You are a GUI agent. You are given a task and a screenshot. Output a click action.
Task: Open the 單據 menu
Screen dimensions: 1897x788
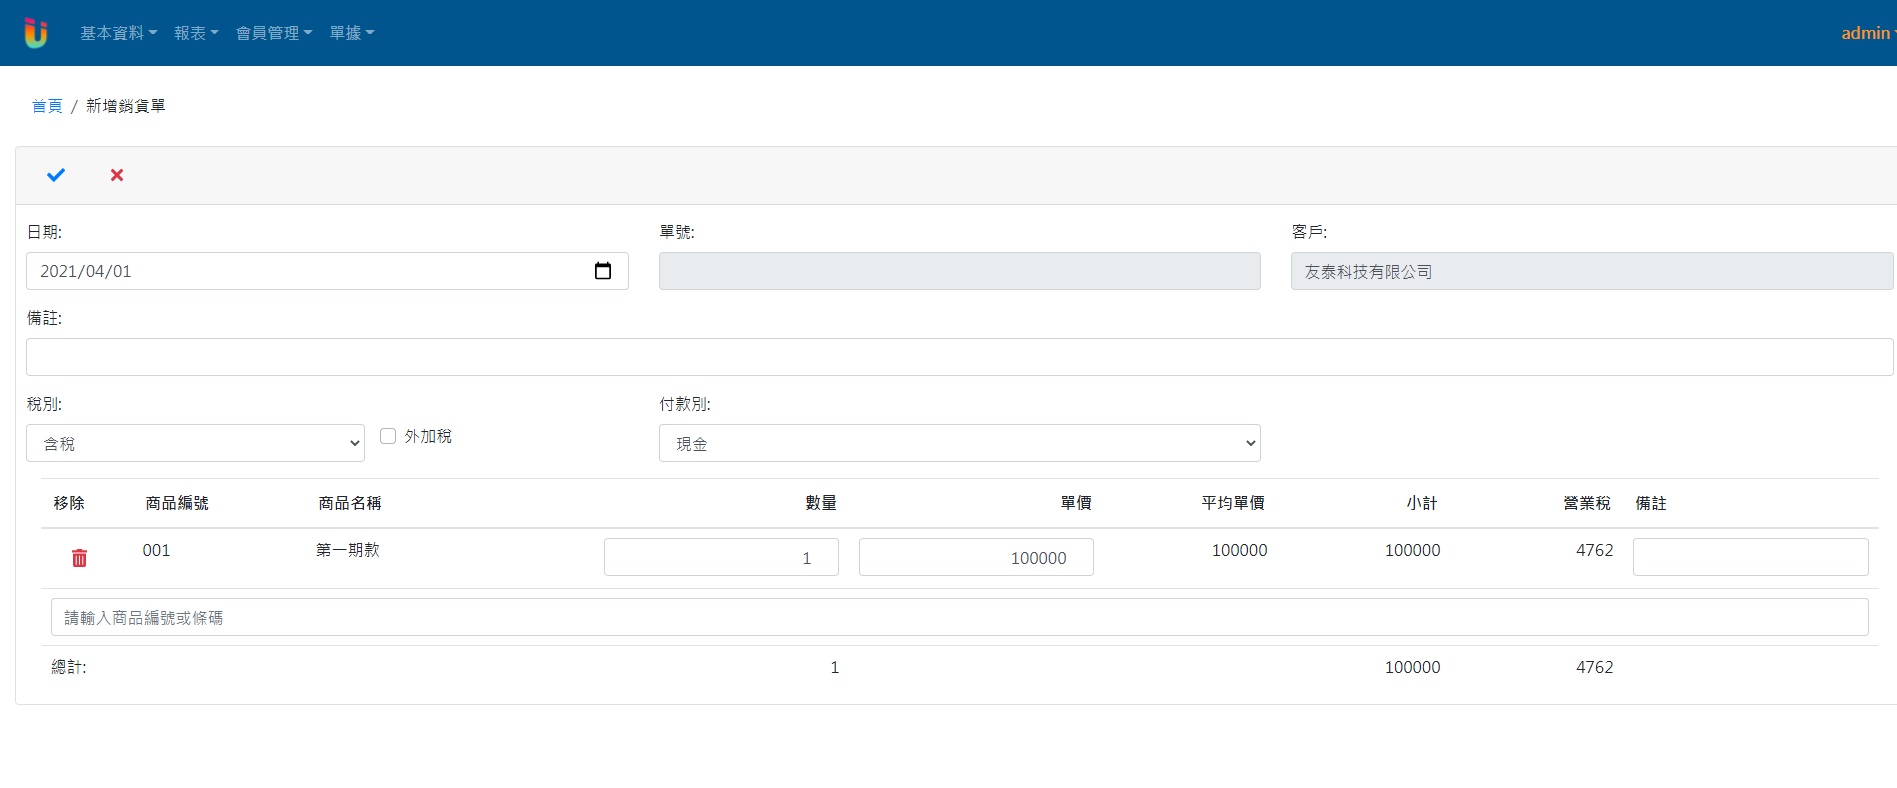(351, 33)
